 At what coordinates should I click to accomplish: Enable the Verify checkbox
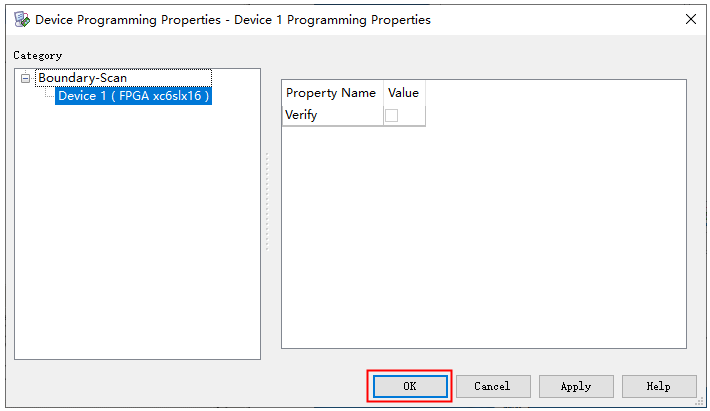391,115
